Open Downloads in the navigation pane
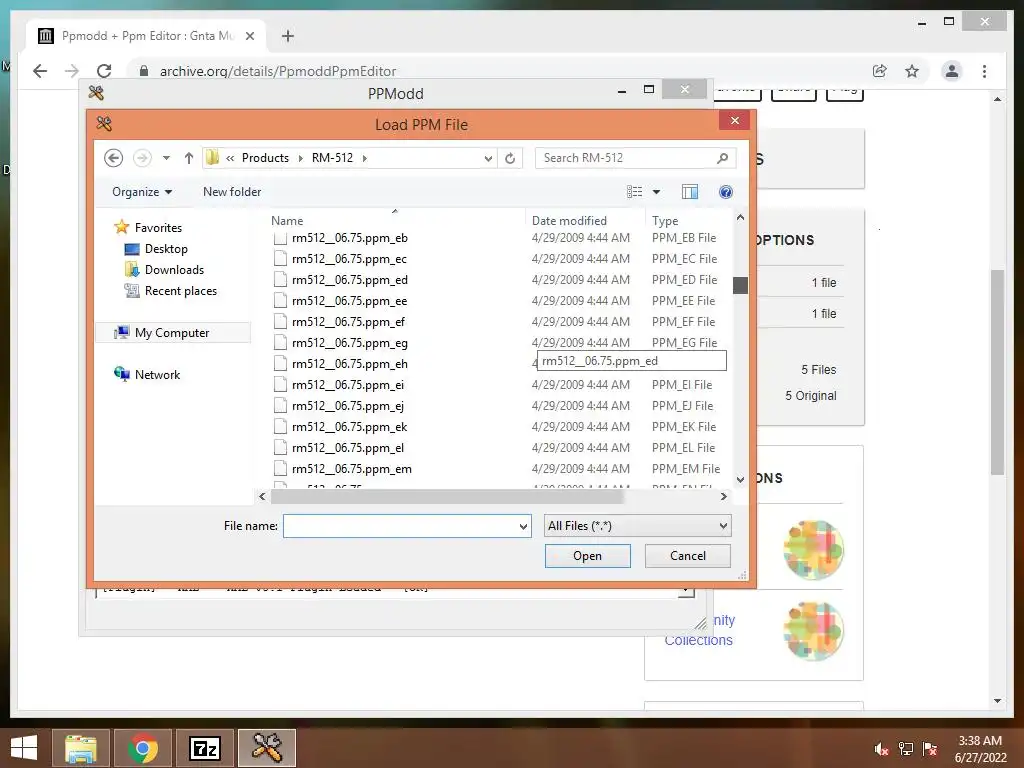 (x=174, y=270)
